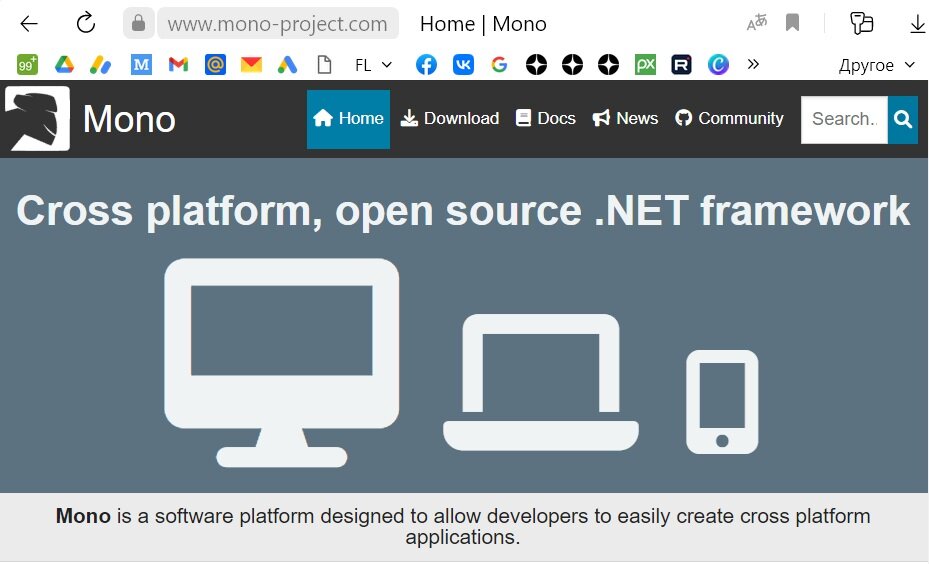Open the Yandex Mail envelope bookmark
Viewport: 929px width, 564px height.
pos(251,65)
